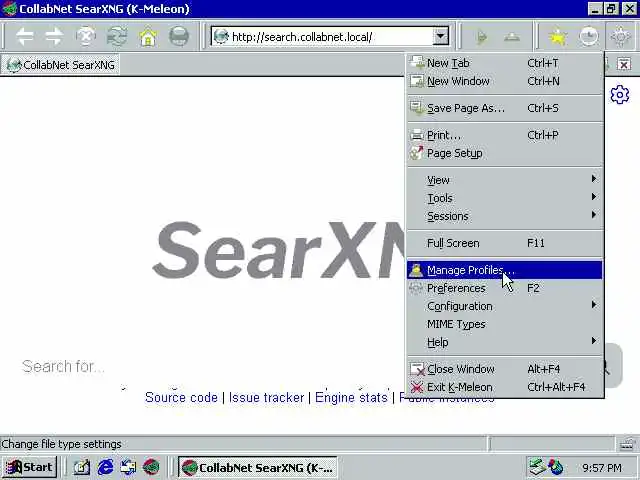Open the Source code link
Viewport: 640px width, 480px height.
tap(181, 397)
